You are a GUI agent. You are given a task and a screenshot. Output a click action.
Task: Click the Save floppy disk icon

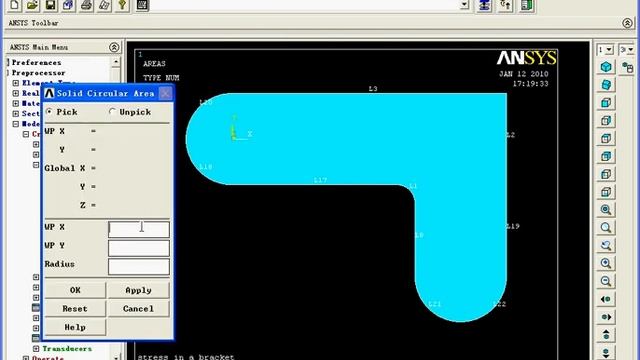(x=50, y=5)
